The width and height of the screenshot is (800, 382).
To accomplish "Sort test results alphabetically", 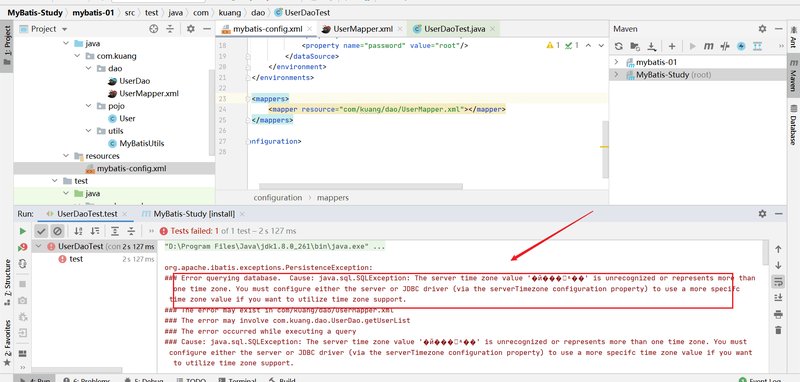I will [x=78, y=231].
